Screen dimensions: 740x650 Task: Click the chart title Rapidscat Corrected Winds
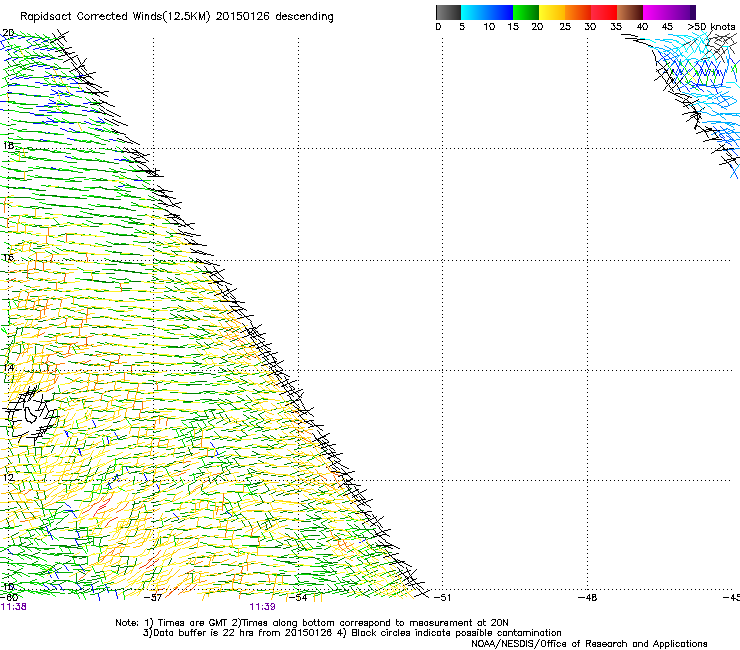click(x=177, y=17)
